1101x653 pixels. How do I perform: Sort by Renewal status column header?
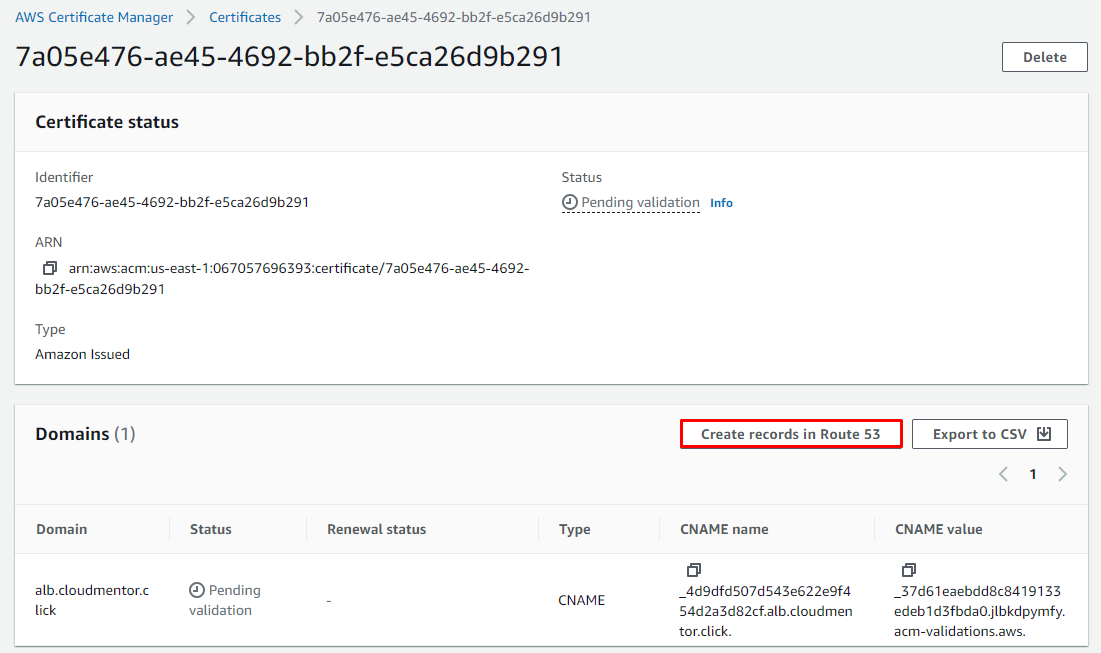pyautogui.click(x=376, y=529)
